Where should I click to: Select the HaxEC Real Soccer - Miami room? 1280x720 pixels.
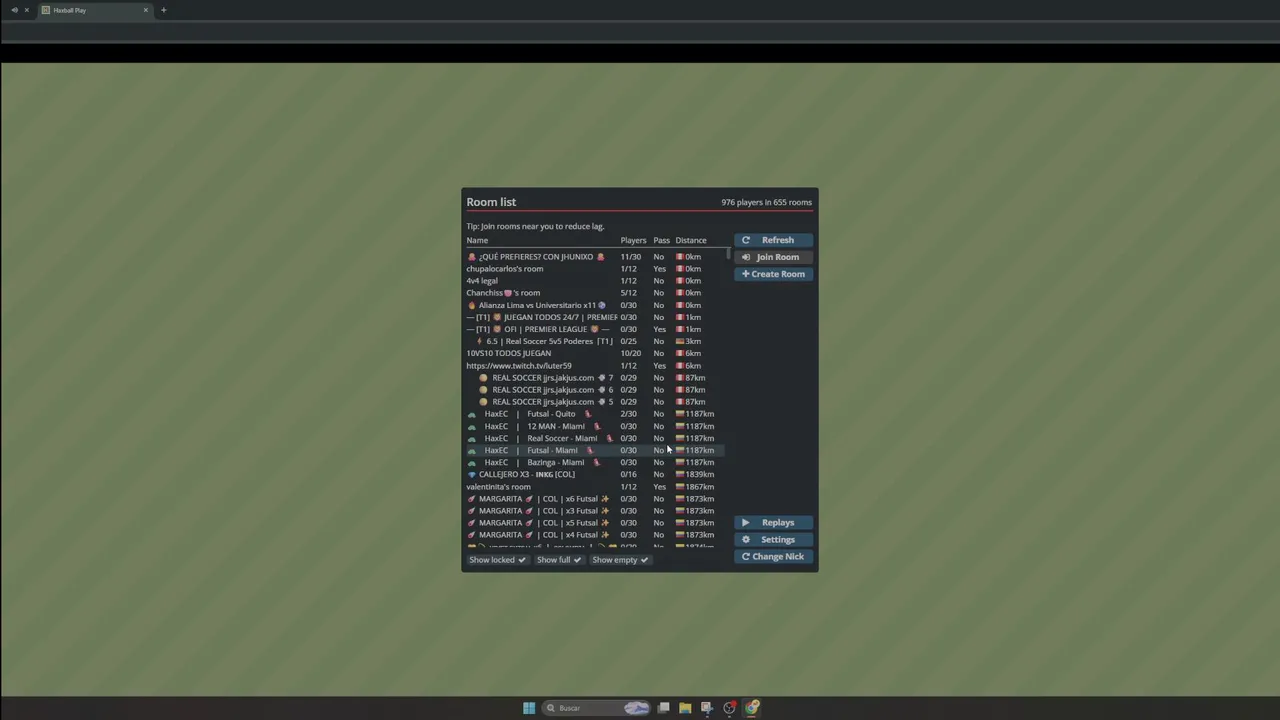pyautogui.click(x=595, y=438)
